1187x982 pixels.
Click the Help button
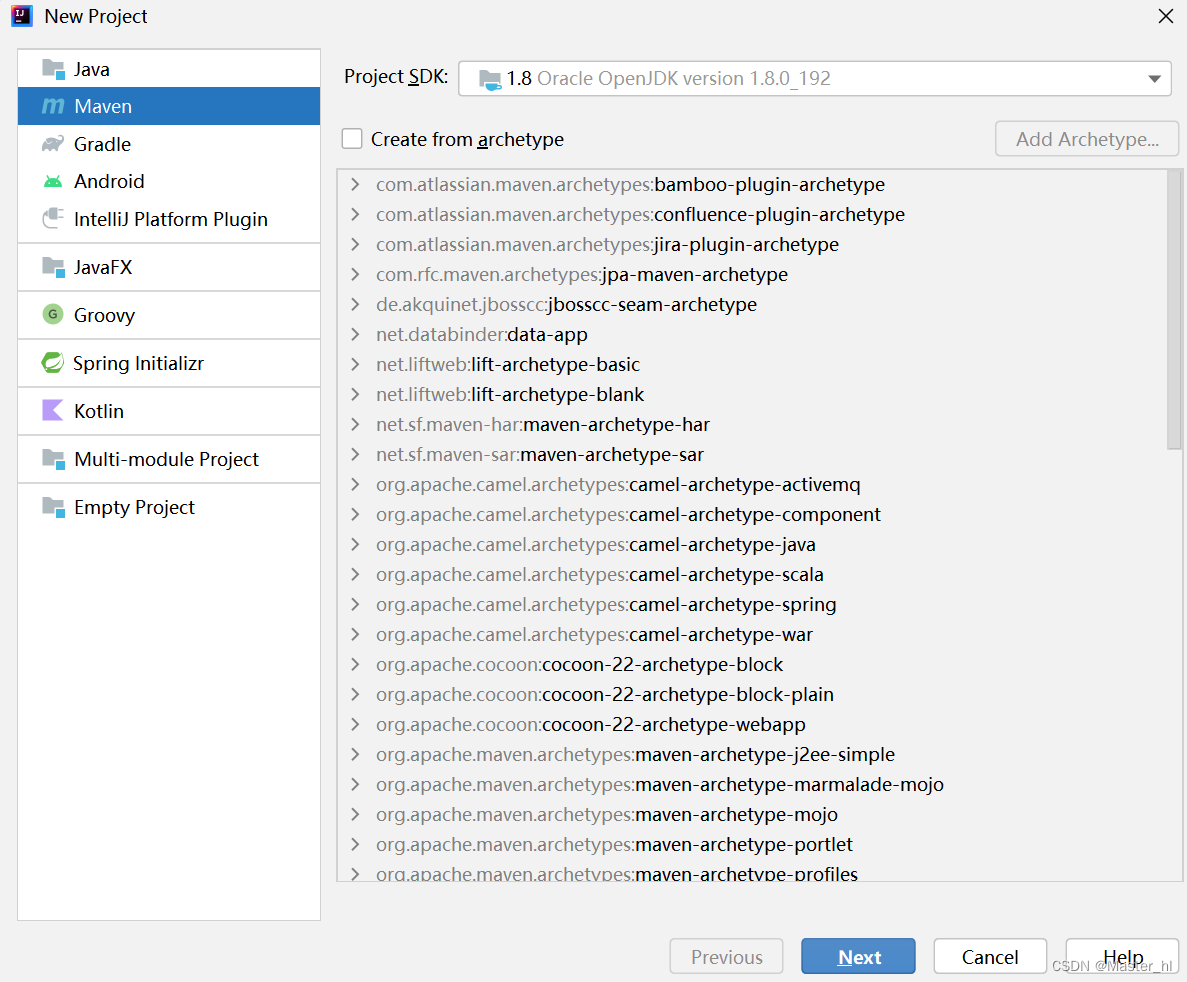point(1123,956)
